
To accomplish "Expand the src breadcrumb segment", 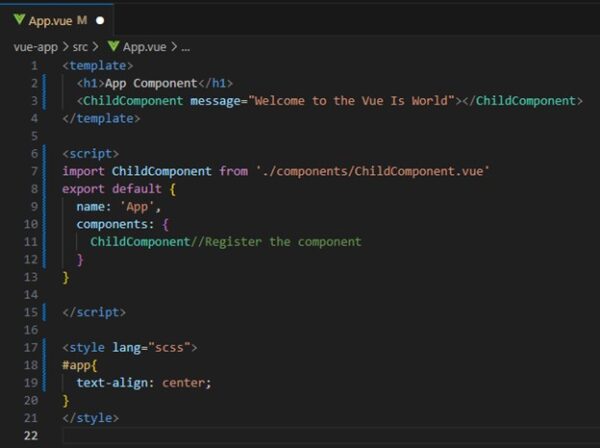I will click(79, 46).
